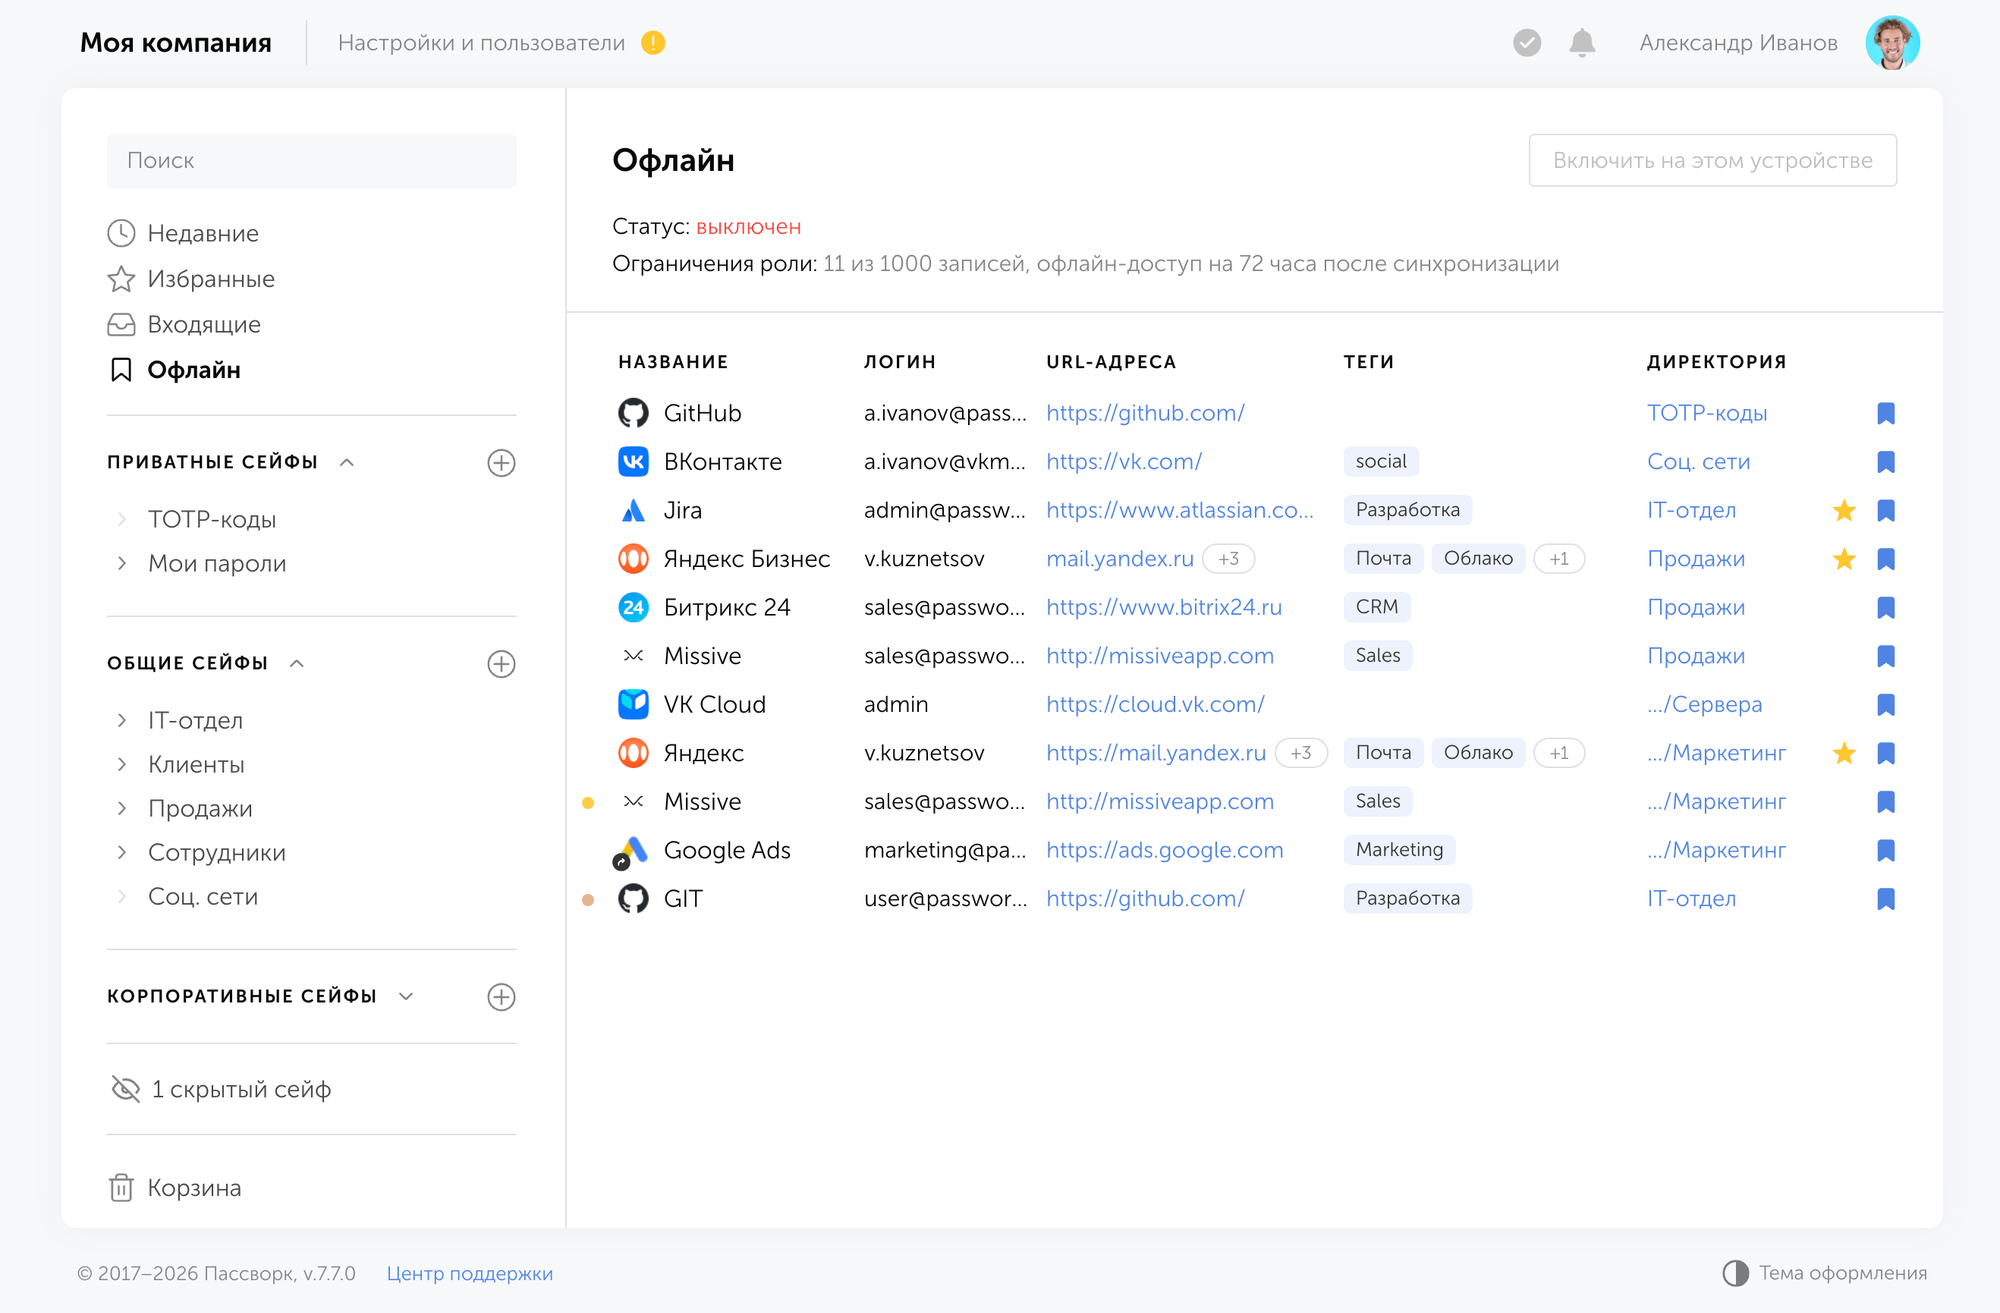Open the Центр поддержки link
2000x1313 pixels.
470,1273
